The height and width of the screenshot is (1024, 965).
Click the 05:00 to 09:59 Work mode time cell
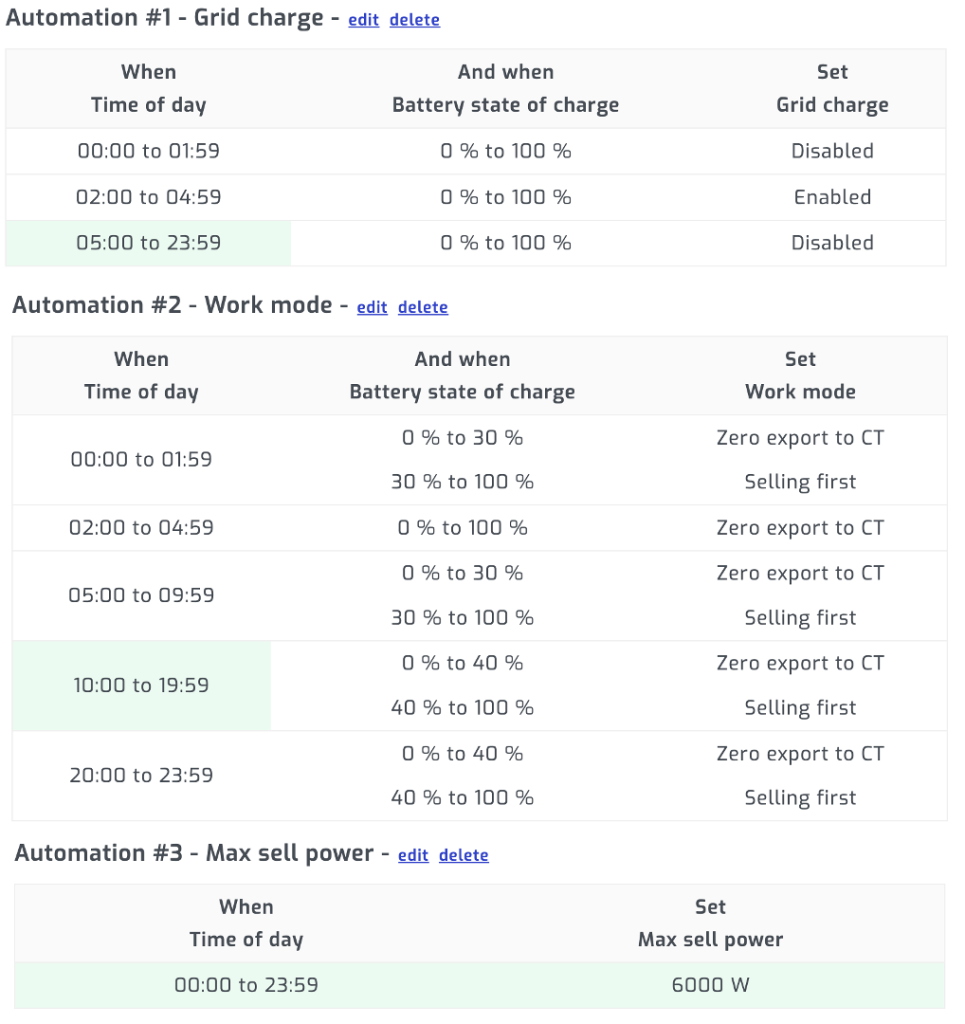tap(142, 595)
